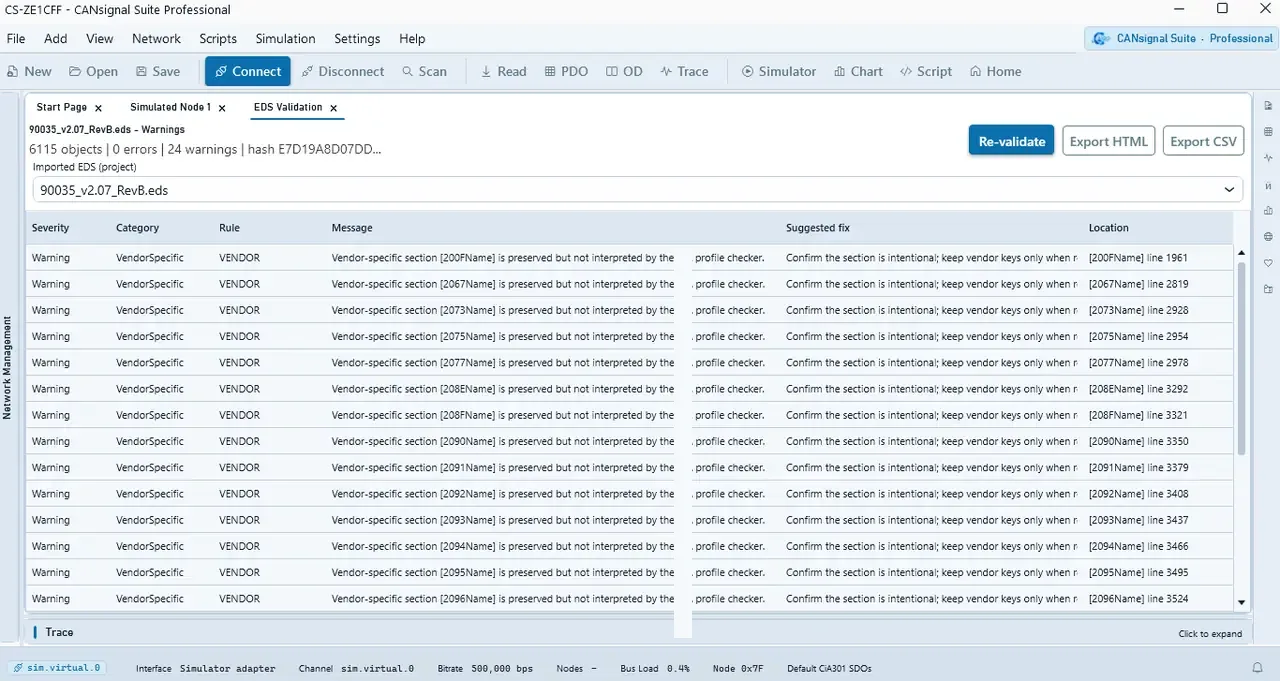Image resolution: width=1280 pixels, height=681 pixels.
Task: Open the Chart toolbar tool
Action: (x=858, y=71)
